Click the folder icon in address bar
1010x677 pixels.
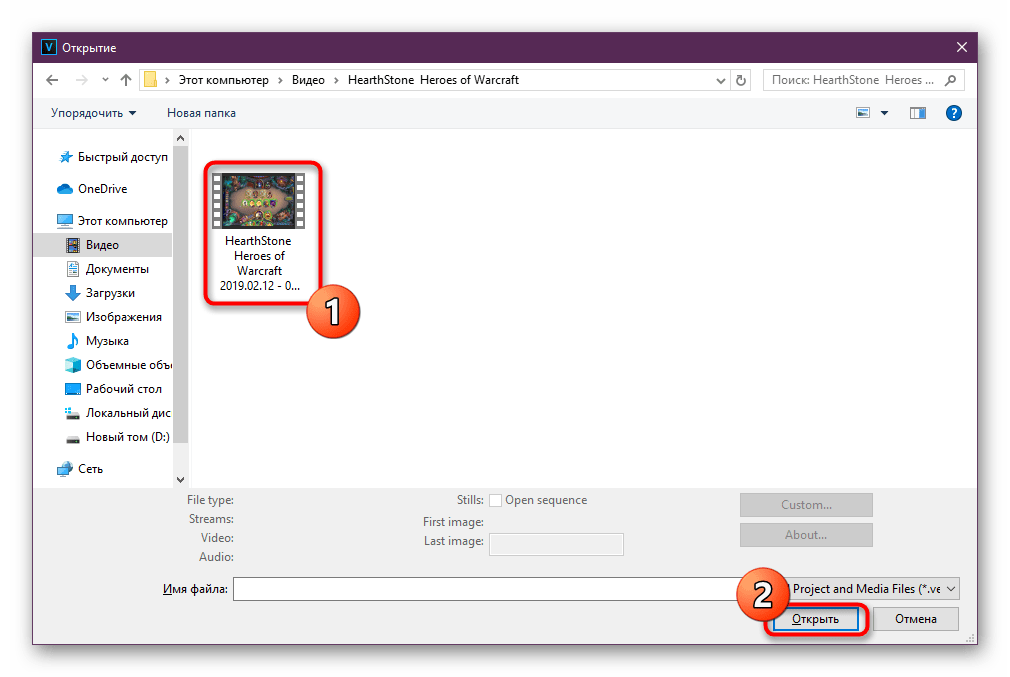tap(150, 79)
